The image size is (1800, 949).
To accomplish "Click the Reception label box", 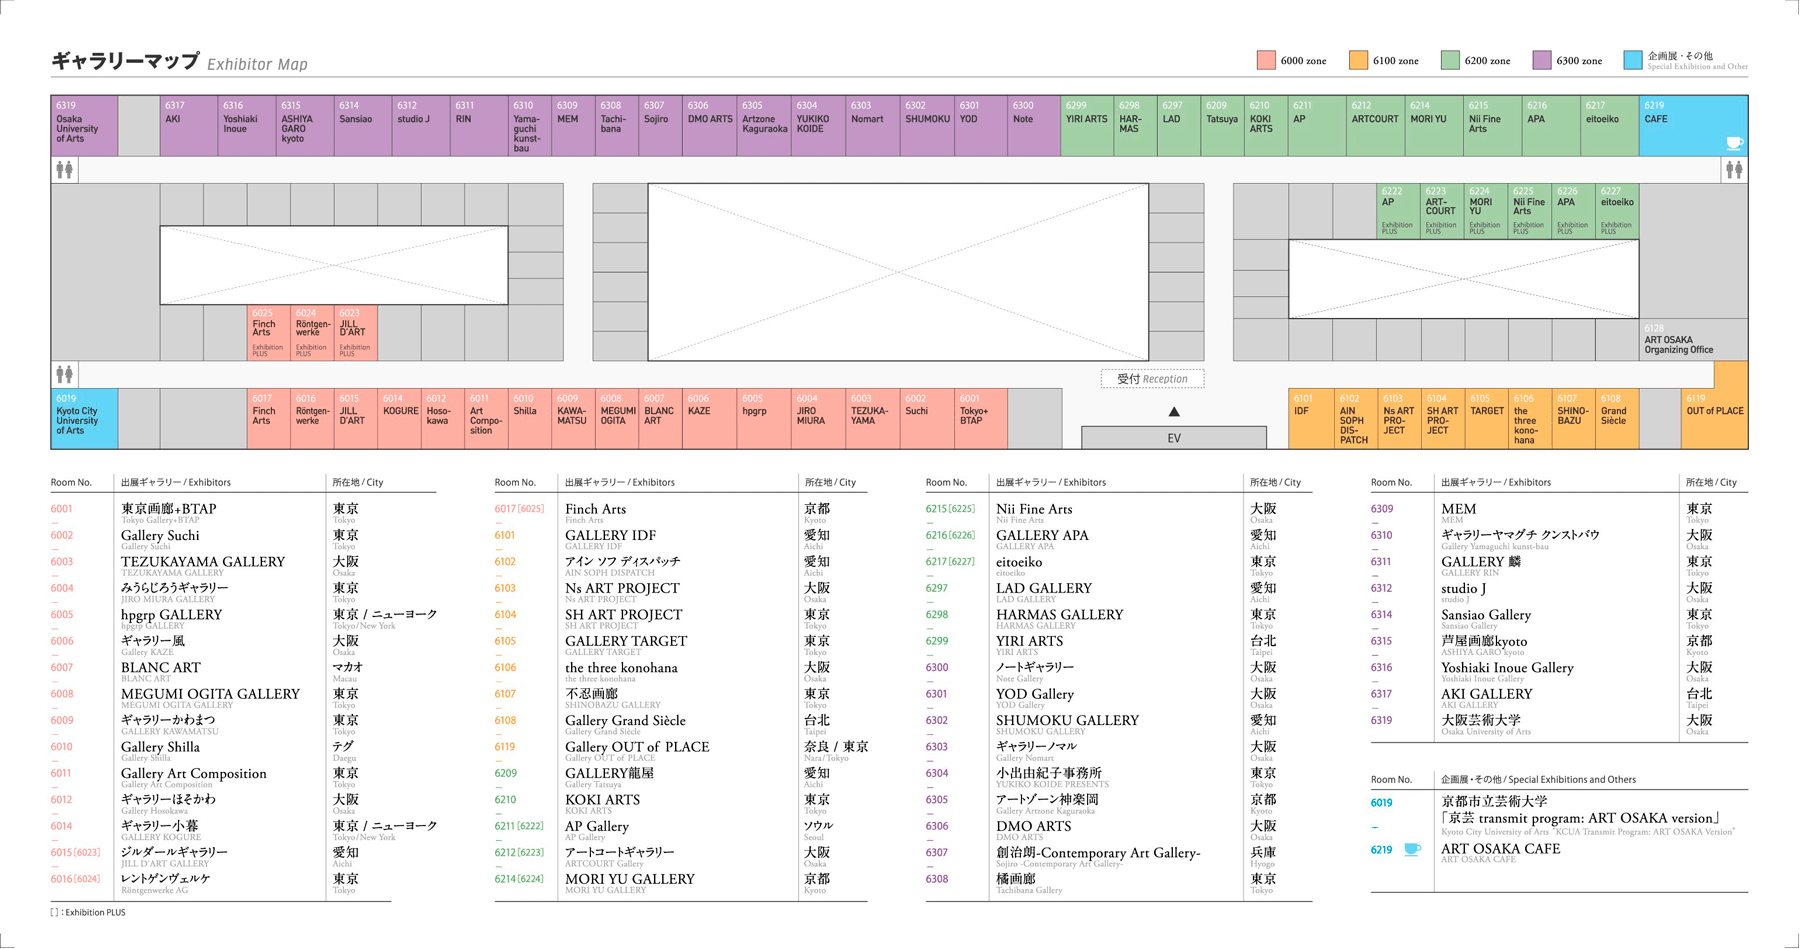I will coord(1152,379).
